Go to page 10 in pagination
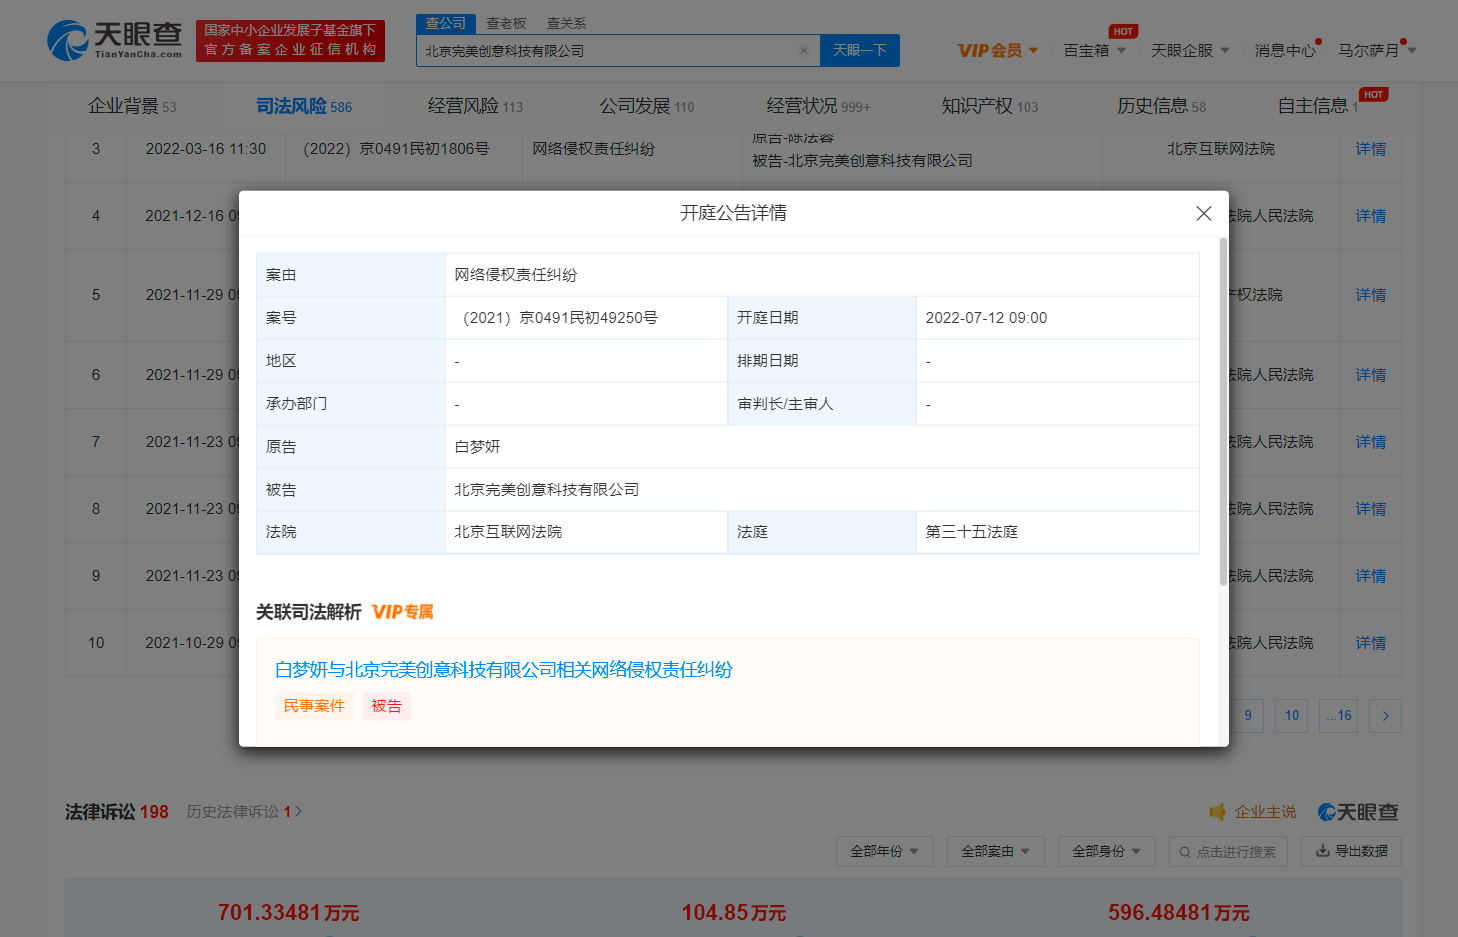The image size is (1458, 937). click(x=1291, y=716)
